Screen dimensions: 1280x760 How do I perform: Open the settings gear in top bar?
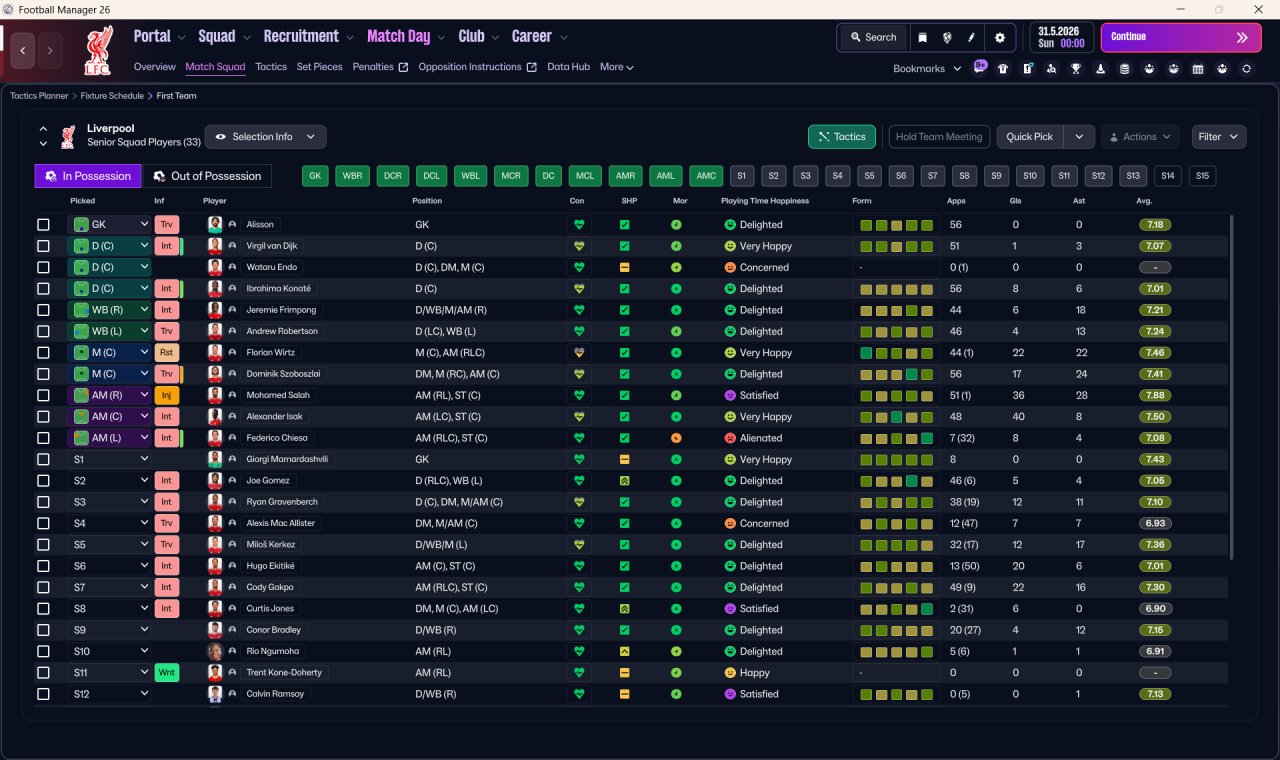[x=1000, y=38]
